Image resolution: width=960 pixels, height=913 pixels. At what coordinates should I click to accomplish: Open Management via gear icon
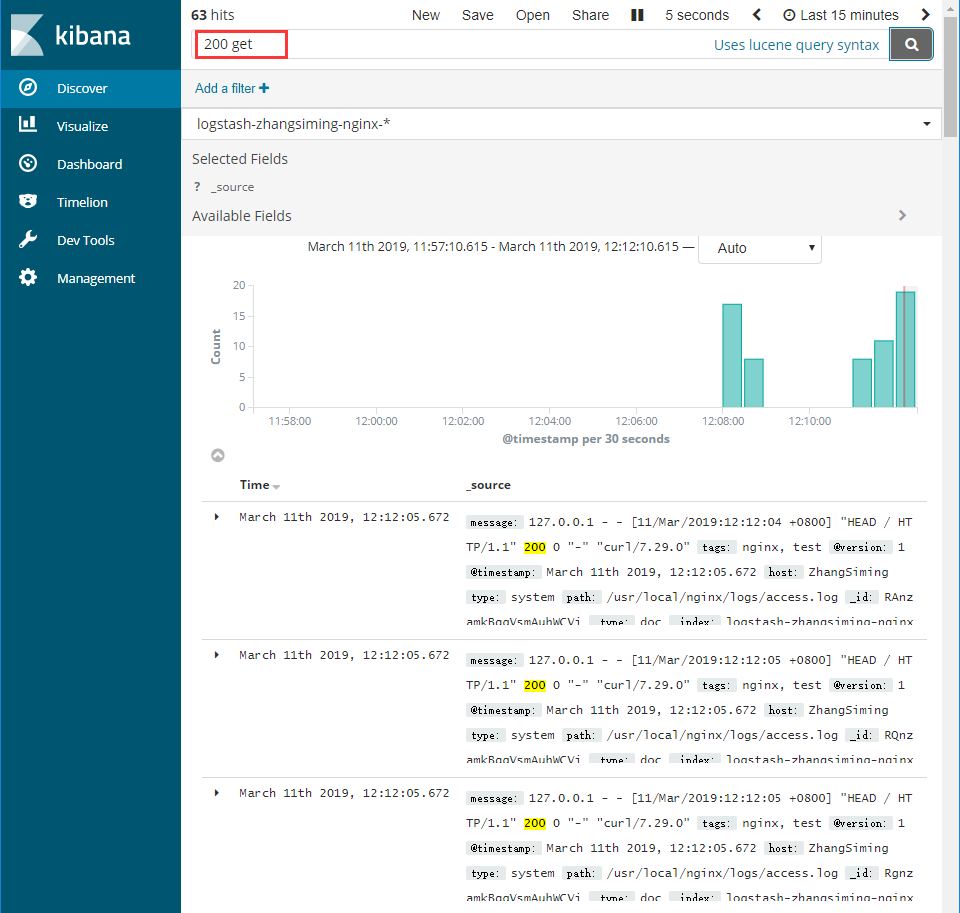point(28,278)
